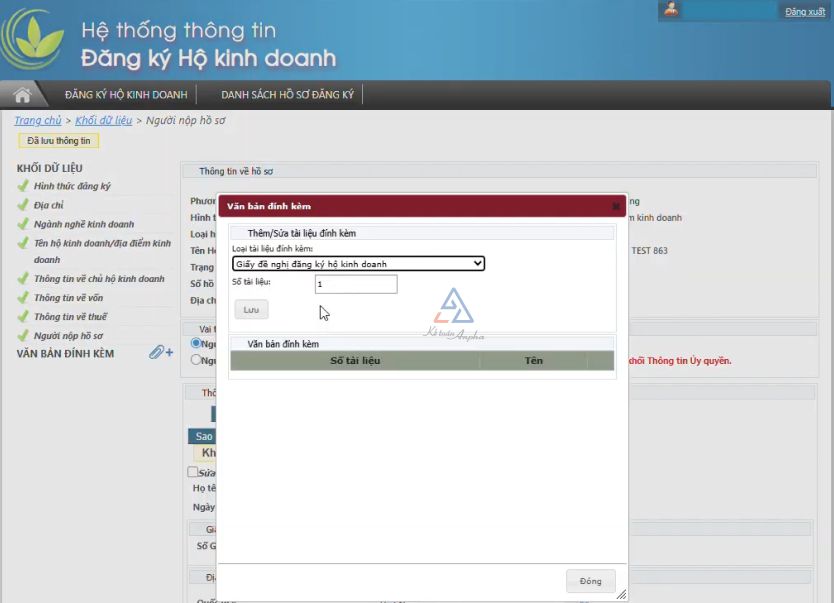Viewport: 834px width, 603px height.
Task: Open DANH SÁCH HỒ SƠ ĐĂNG KÝ menu
Action: pyautogui.click(x=288, y=95)
